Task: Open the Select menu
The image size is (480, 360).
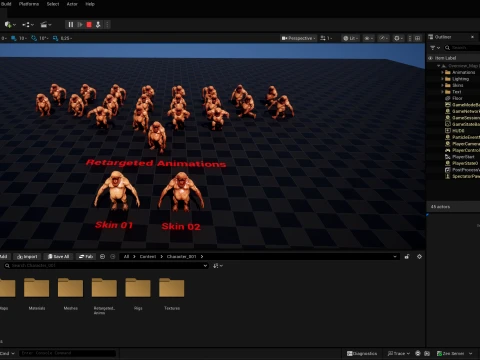Action: [53, 4]
